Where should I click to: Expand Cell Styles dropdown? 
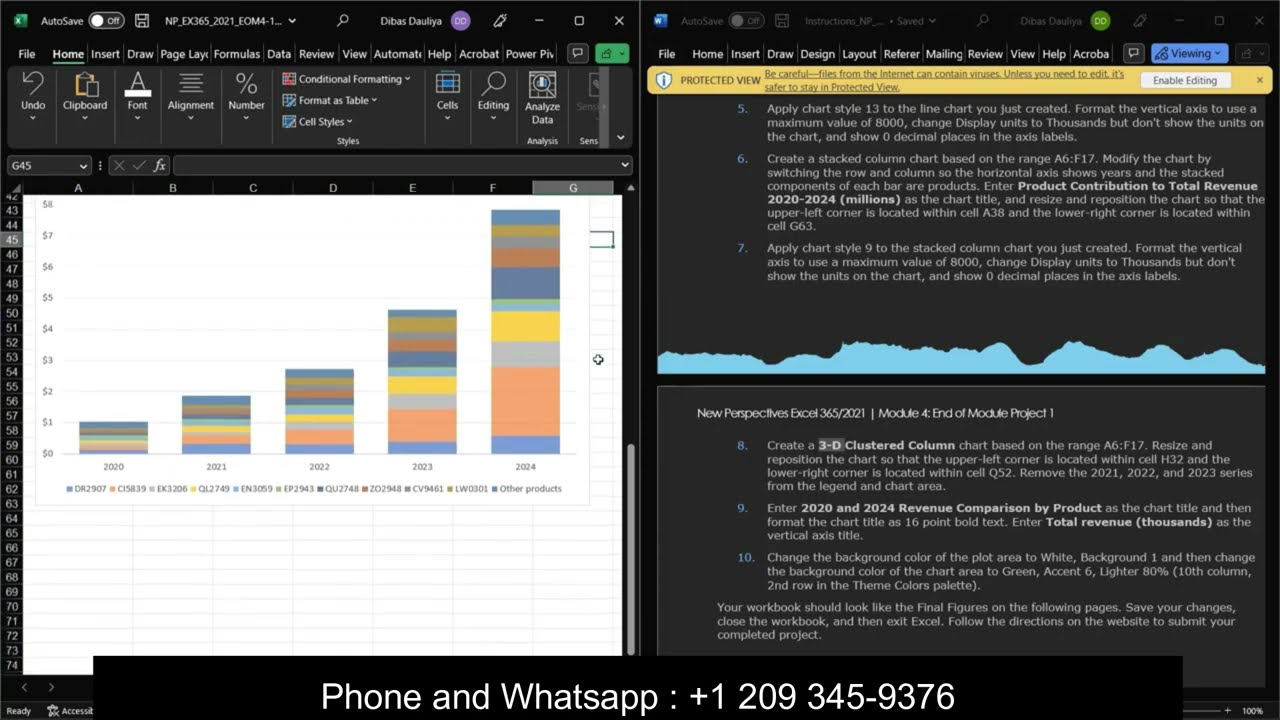tap(349, 122)
